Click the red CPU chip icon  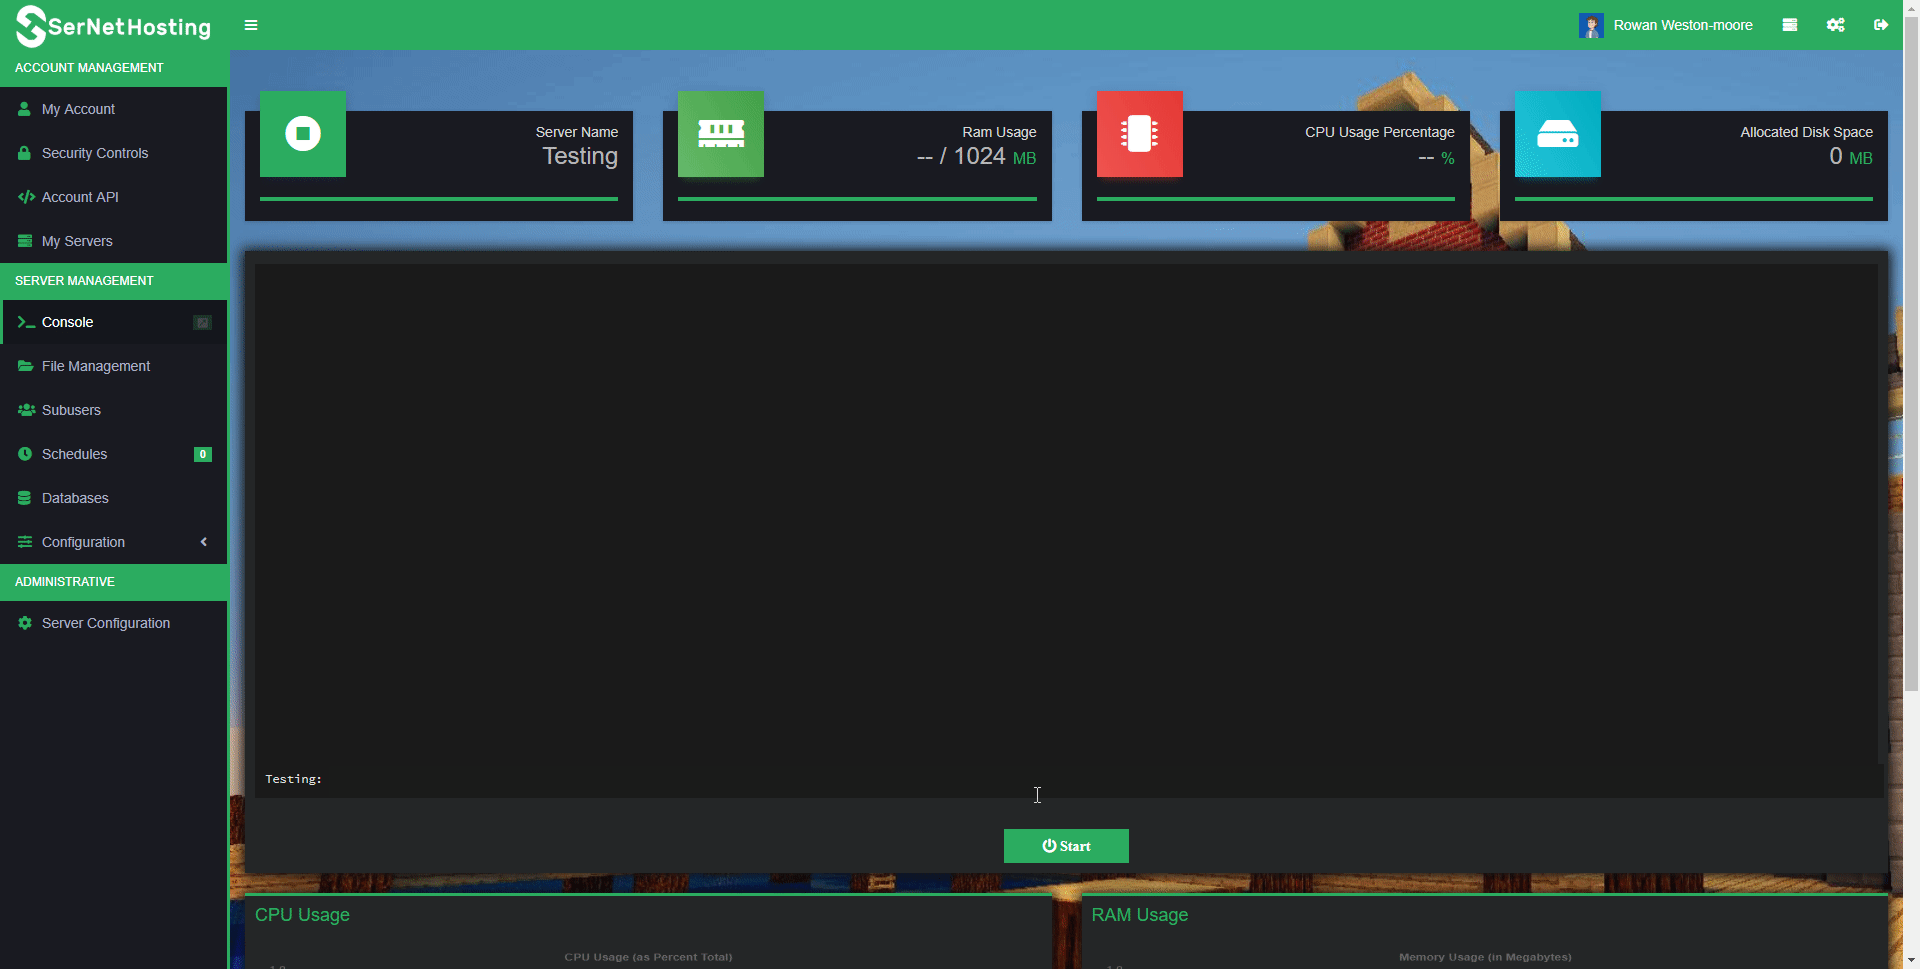click(1139, 134)
